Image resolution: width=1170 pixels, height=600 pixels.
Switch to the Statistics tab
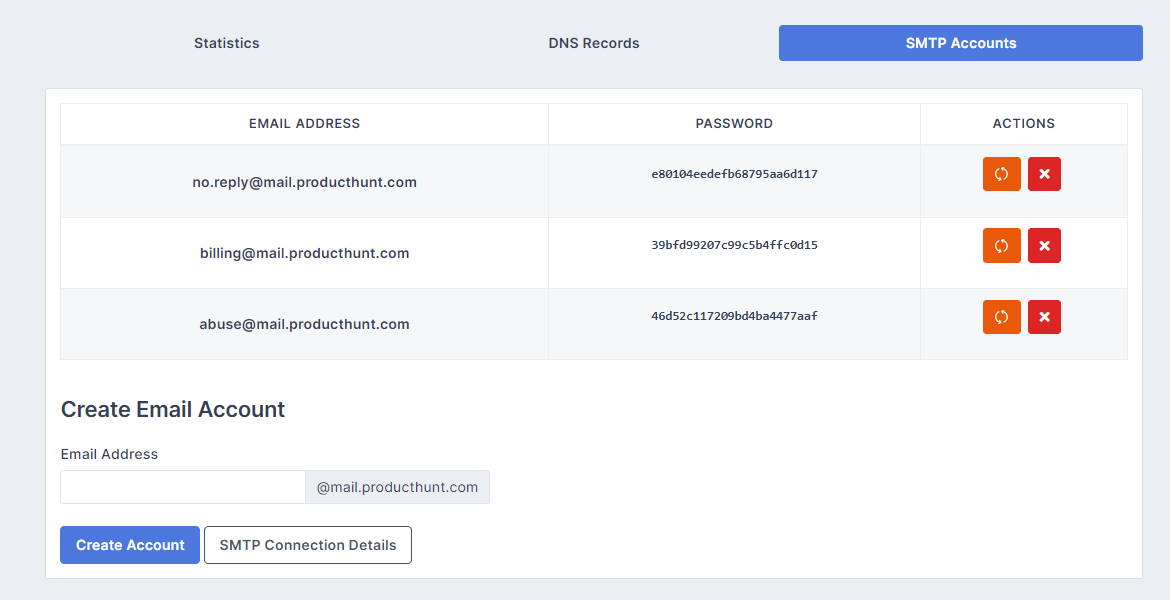[x=227, y=43]
